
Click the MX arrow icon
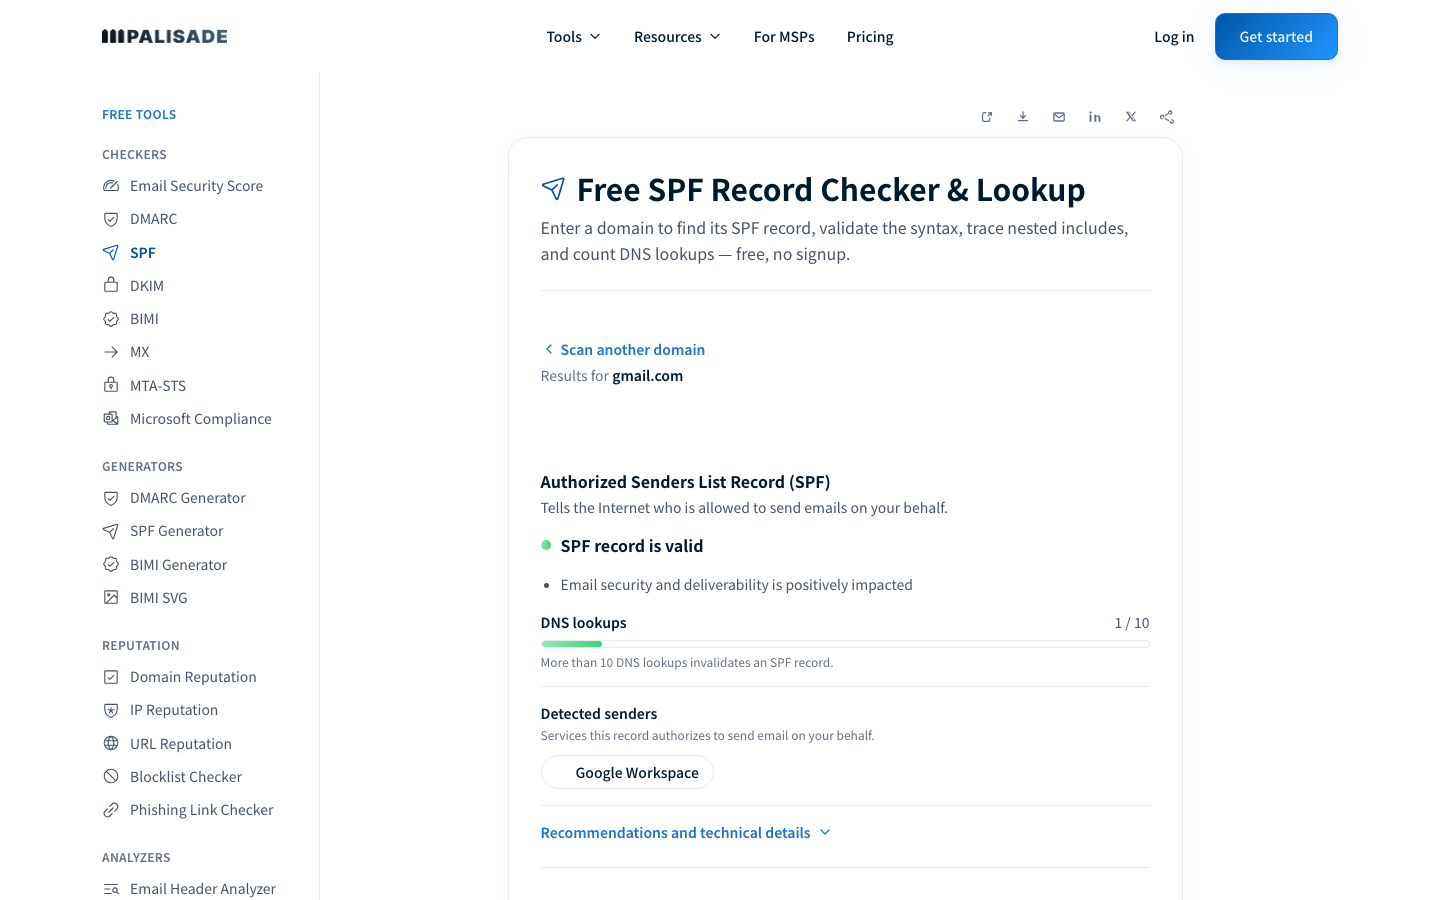(111, 352)
